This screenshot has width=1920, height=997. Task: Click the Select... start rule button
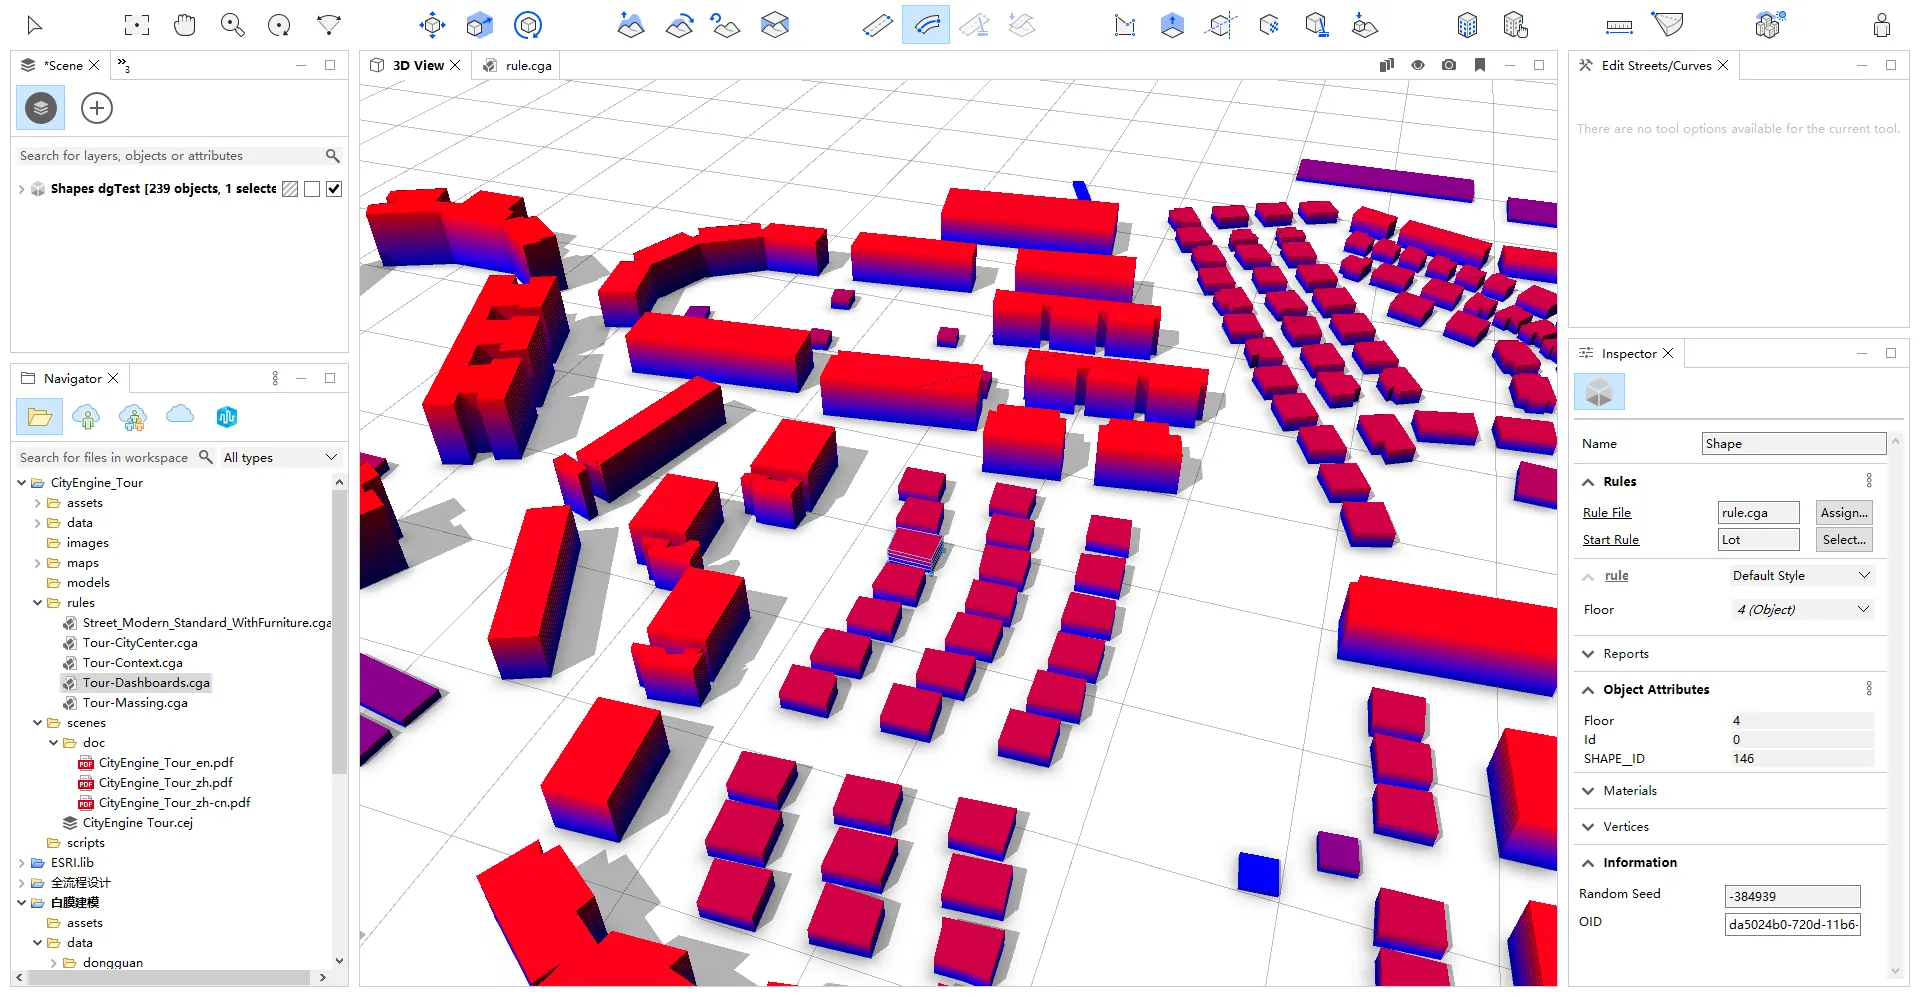click(1843, 540)
